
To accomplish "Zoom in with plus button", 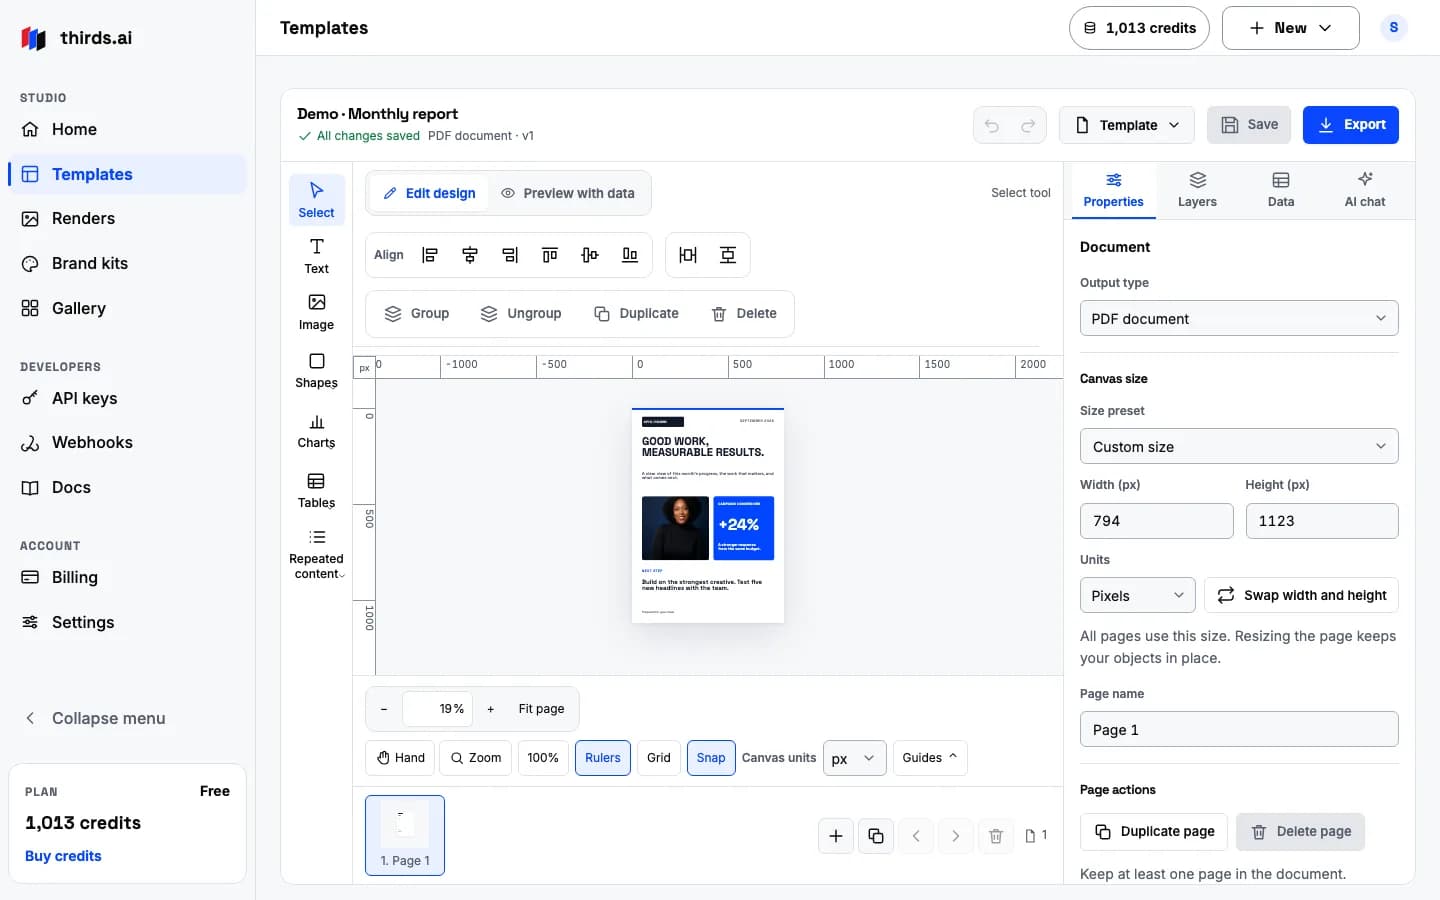I will (491, 709).
